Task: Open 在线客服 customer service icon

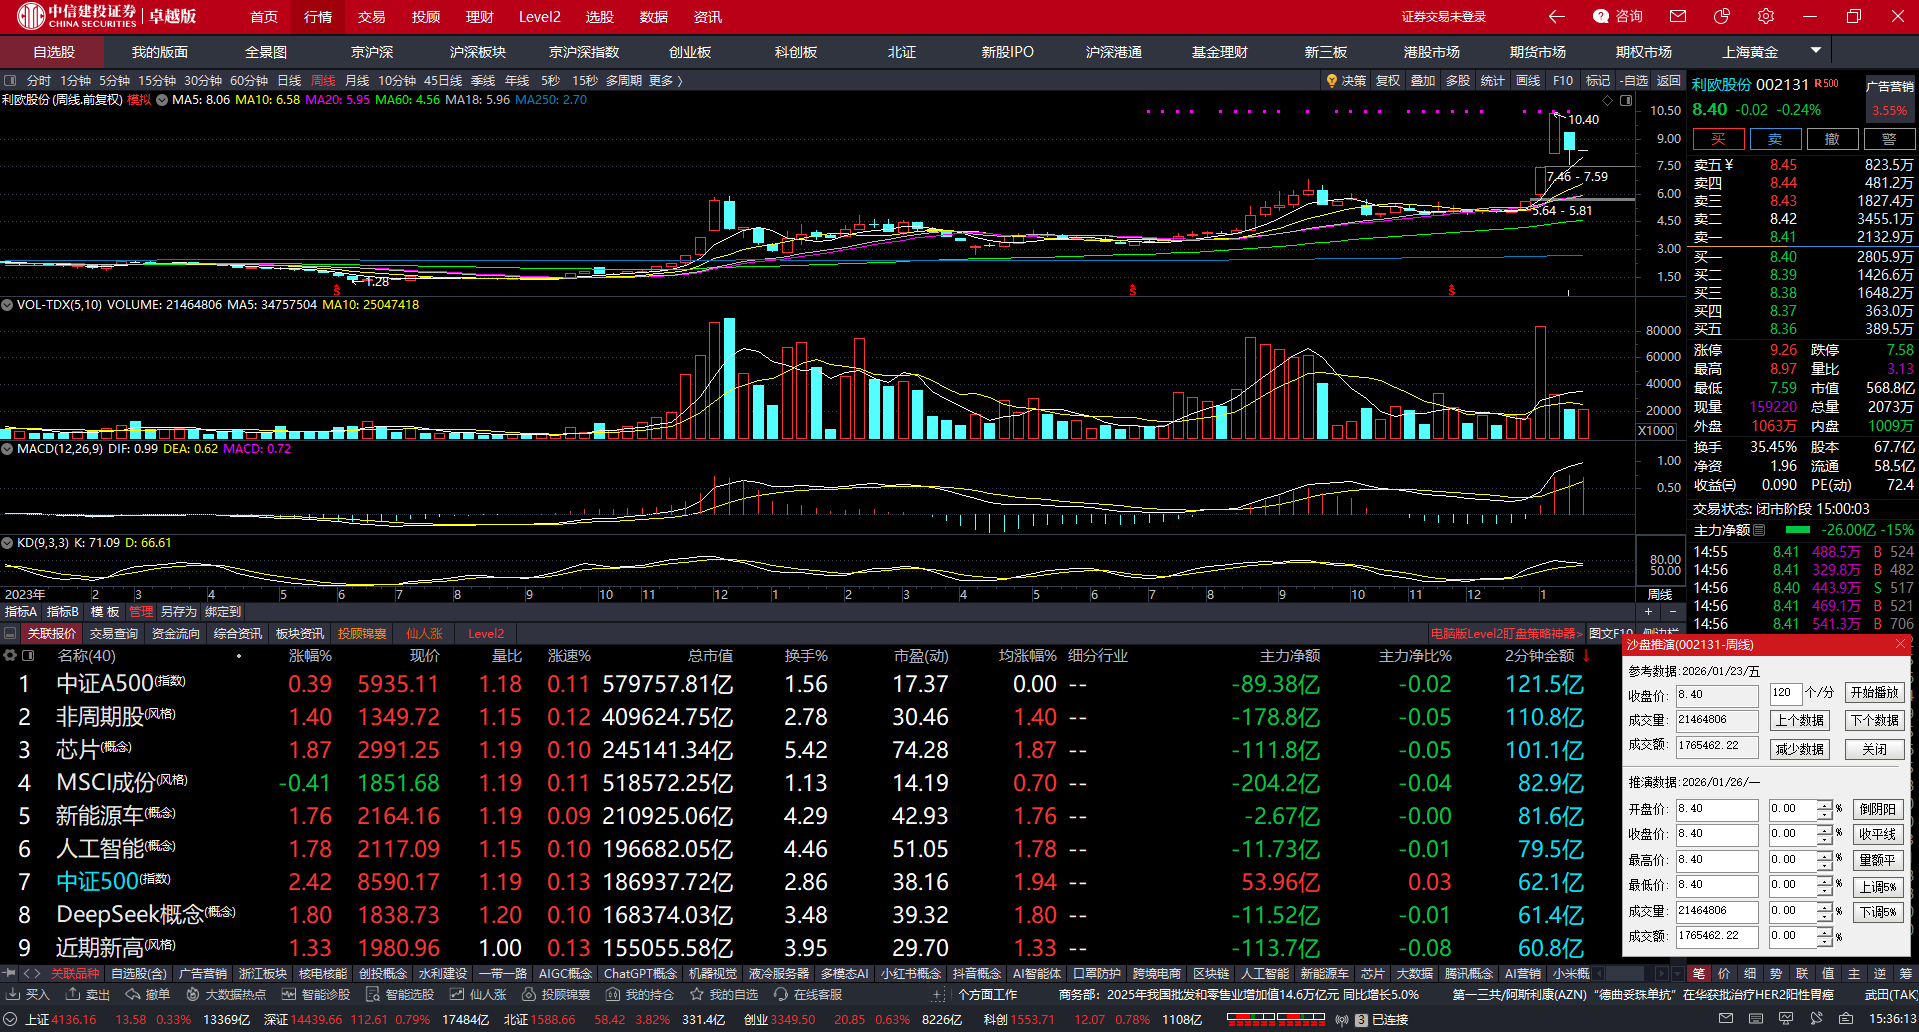Action: click(781, 995)
